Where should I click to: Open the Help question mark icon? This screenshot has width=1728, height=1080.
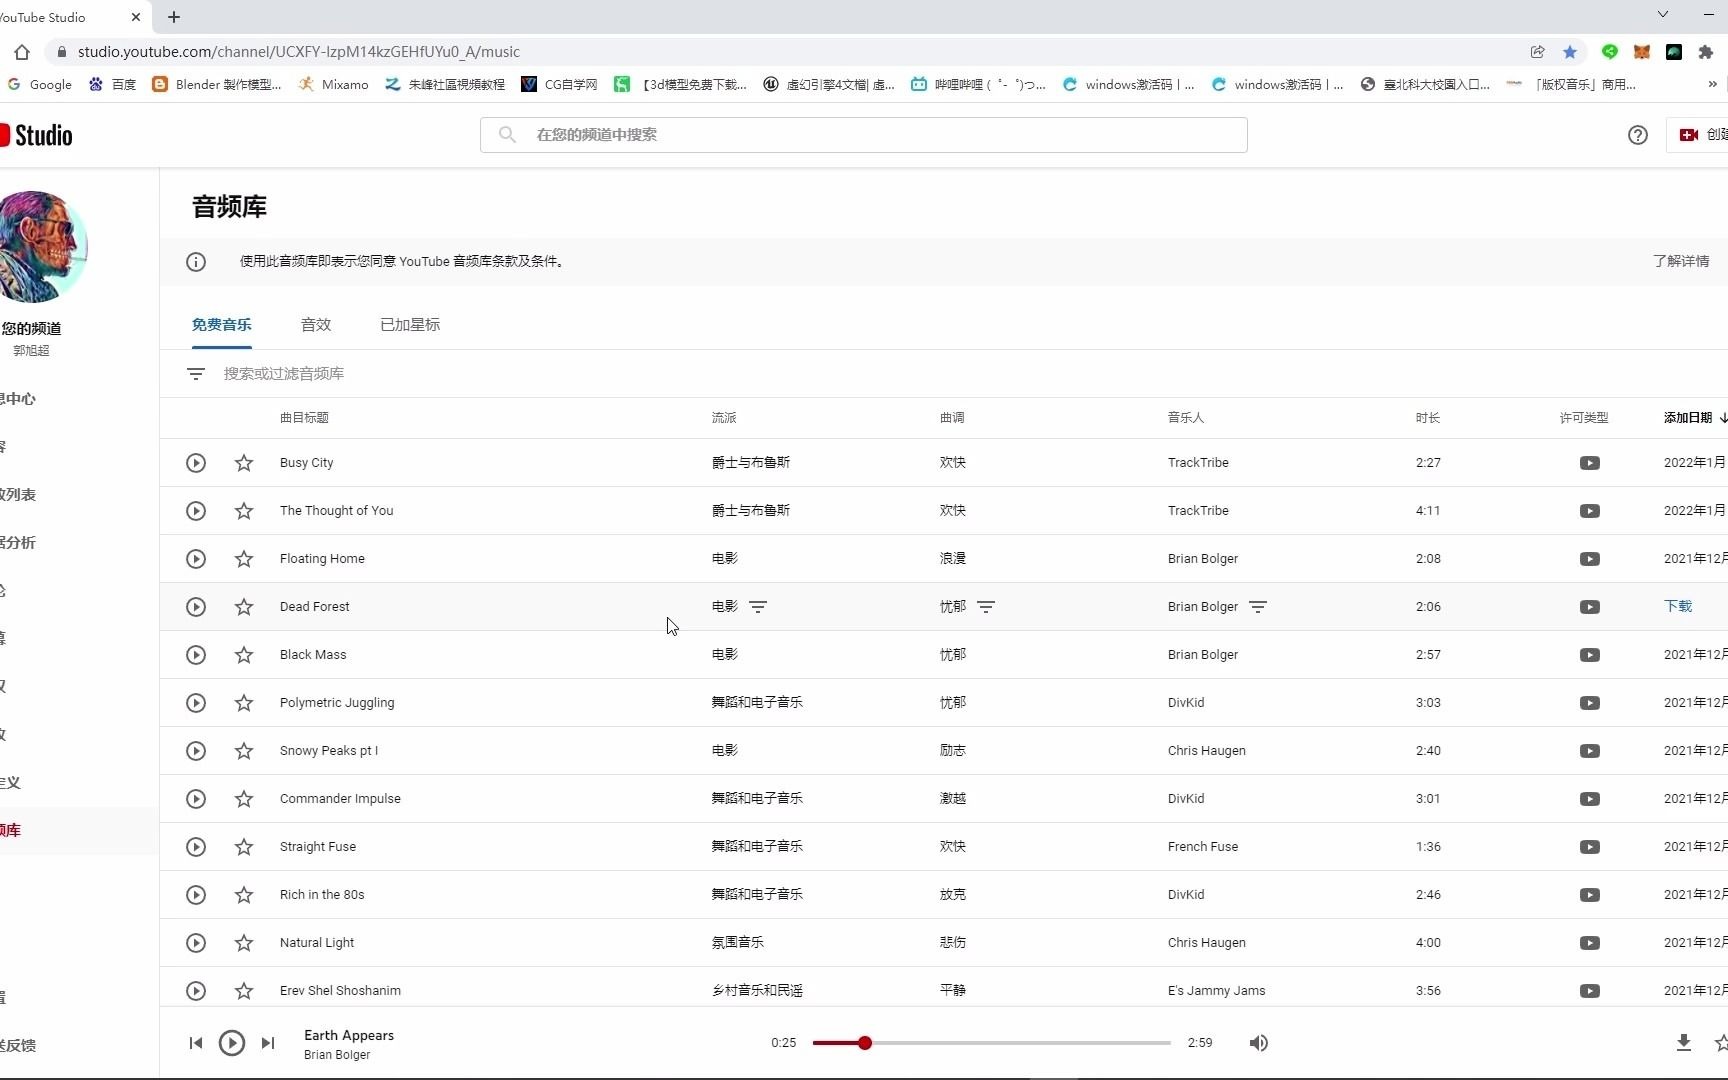pos(1637,134)
